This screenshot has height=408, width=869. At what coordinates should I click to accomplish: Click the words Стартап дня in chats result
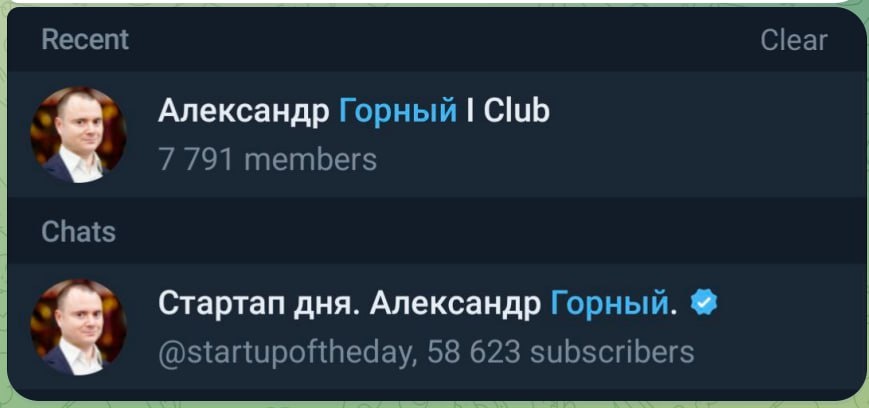259,304
